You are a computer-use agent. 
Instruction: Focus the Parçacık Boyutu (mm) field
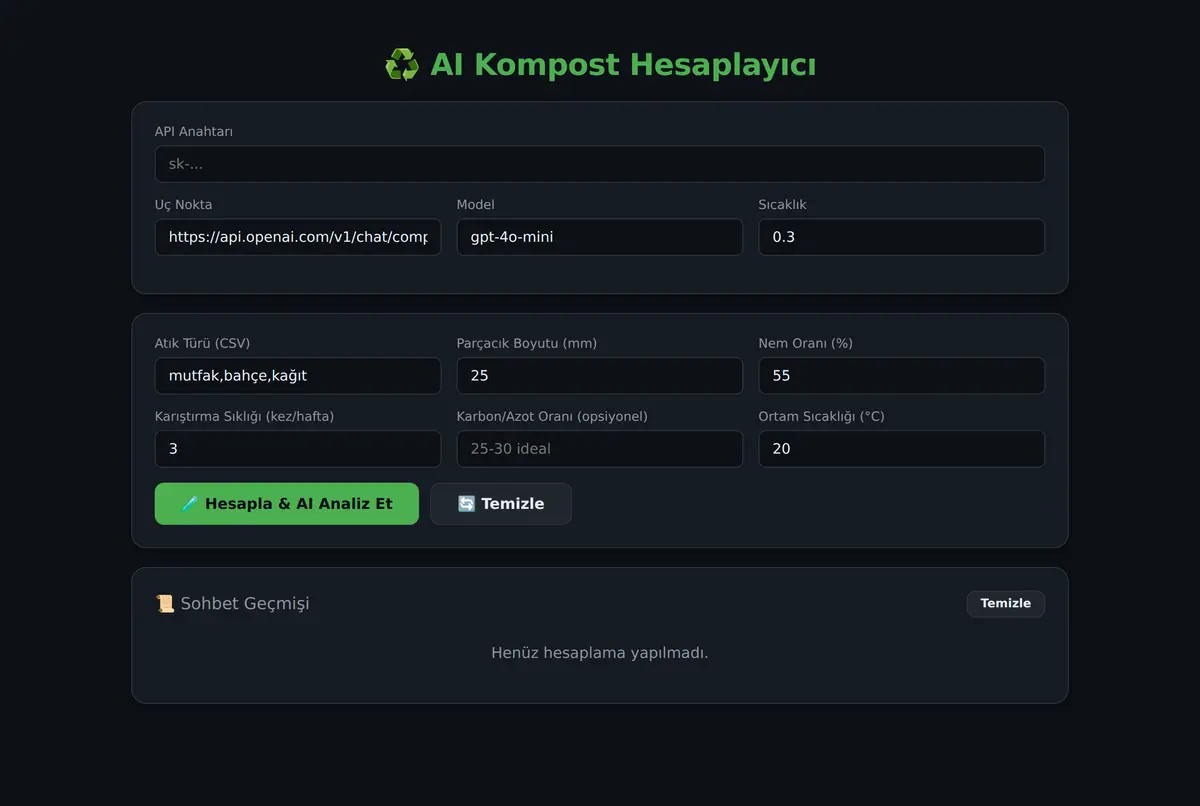600,376
